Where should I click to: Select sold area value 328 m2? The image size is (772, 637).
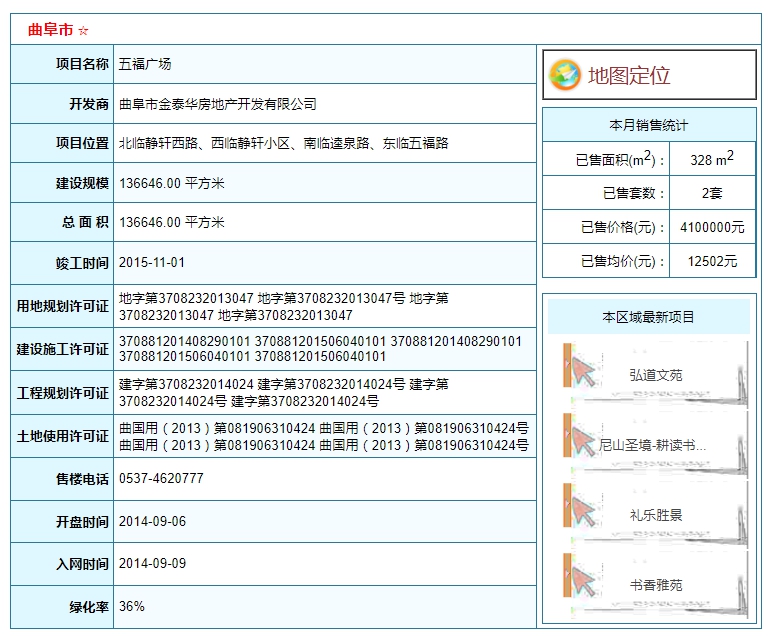(712, 159)
